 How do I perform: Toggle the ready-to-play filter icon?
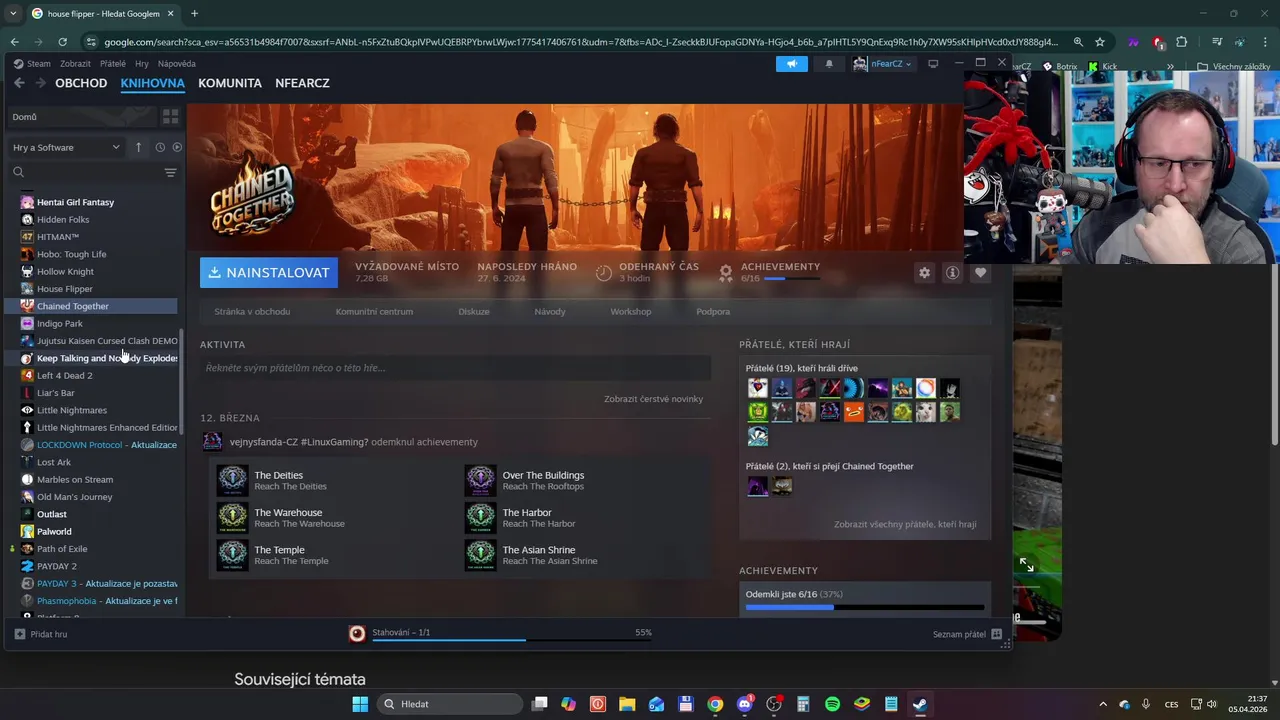pyautogui.click(x=177, y=147)
